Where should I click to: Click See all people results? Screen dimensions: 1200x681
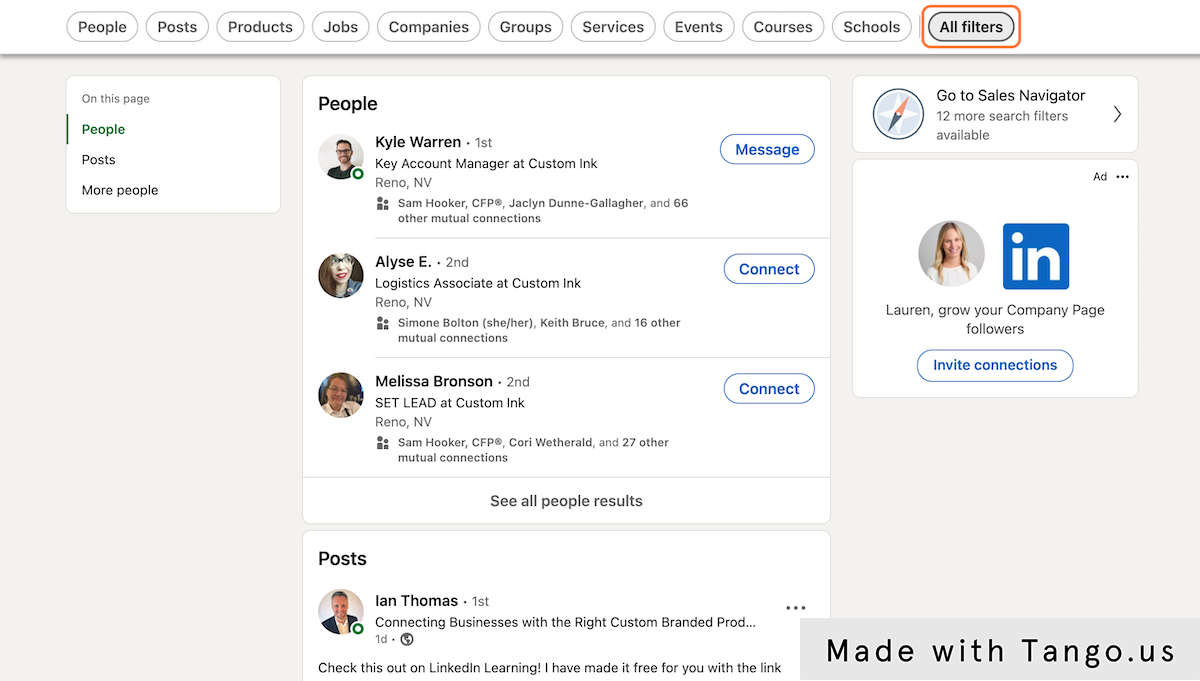click(x=566, y=501)
